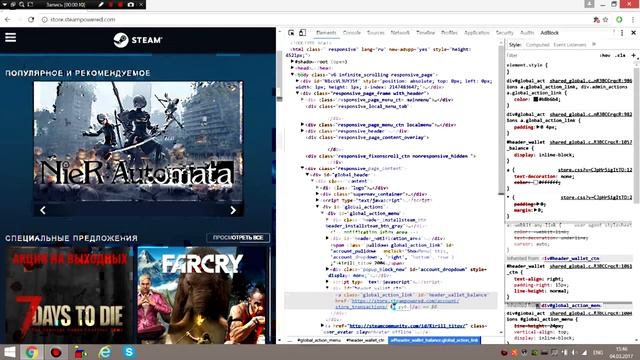Image resolution: width=640 pixels, height=360 pixels.
Task: Add a new style rule with plus icon
Action: point(633,55)
